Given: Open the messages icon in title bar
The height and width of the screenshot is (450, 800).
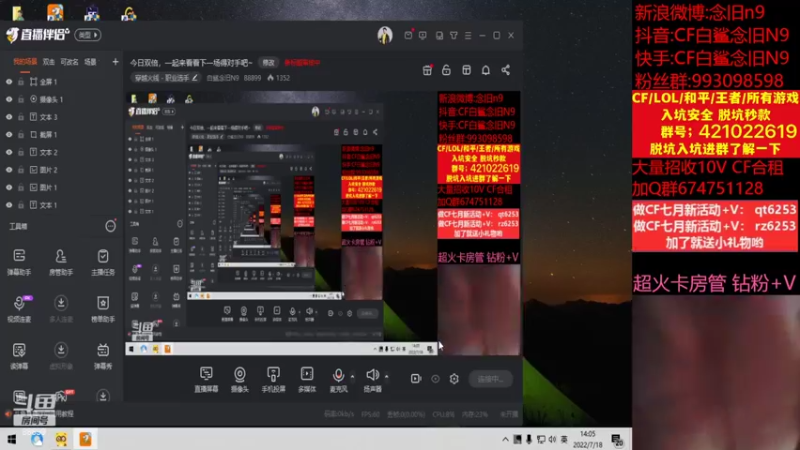Looking at the screenshot, I should tap(408, 35).
